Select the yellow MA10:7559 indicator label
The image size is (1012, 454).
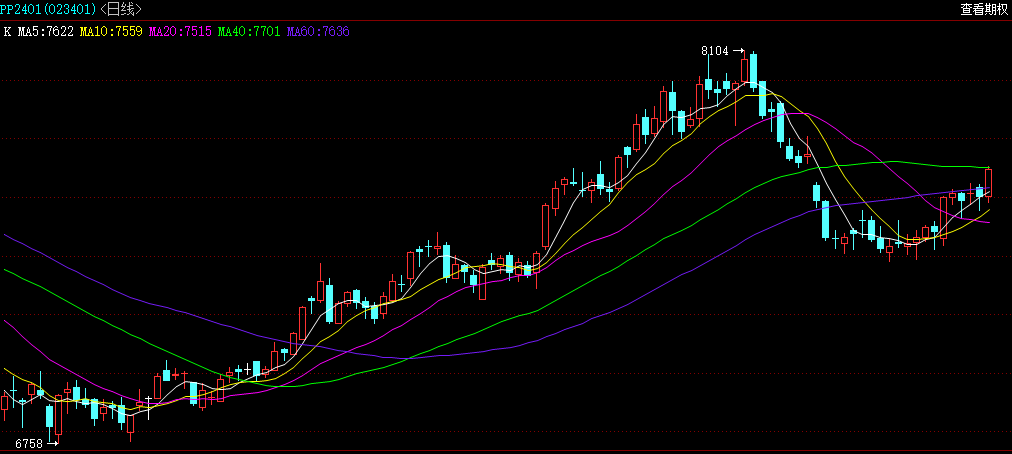pyautogui.click(x=111, y=31)
